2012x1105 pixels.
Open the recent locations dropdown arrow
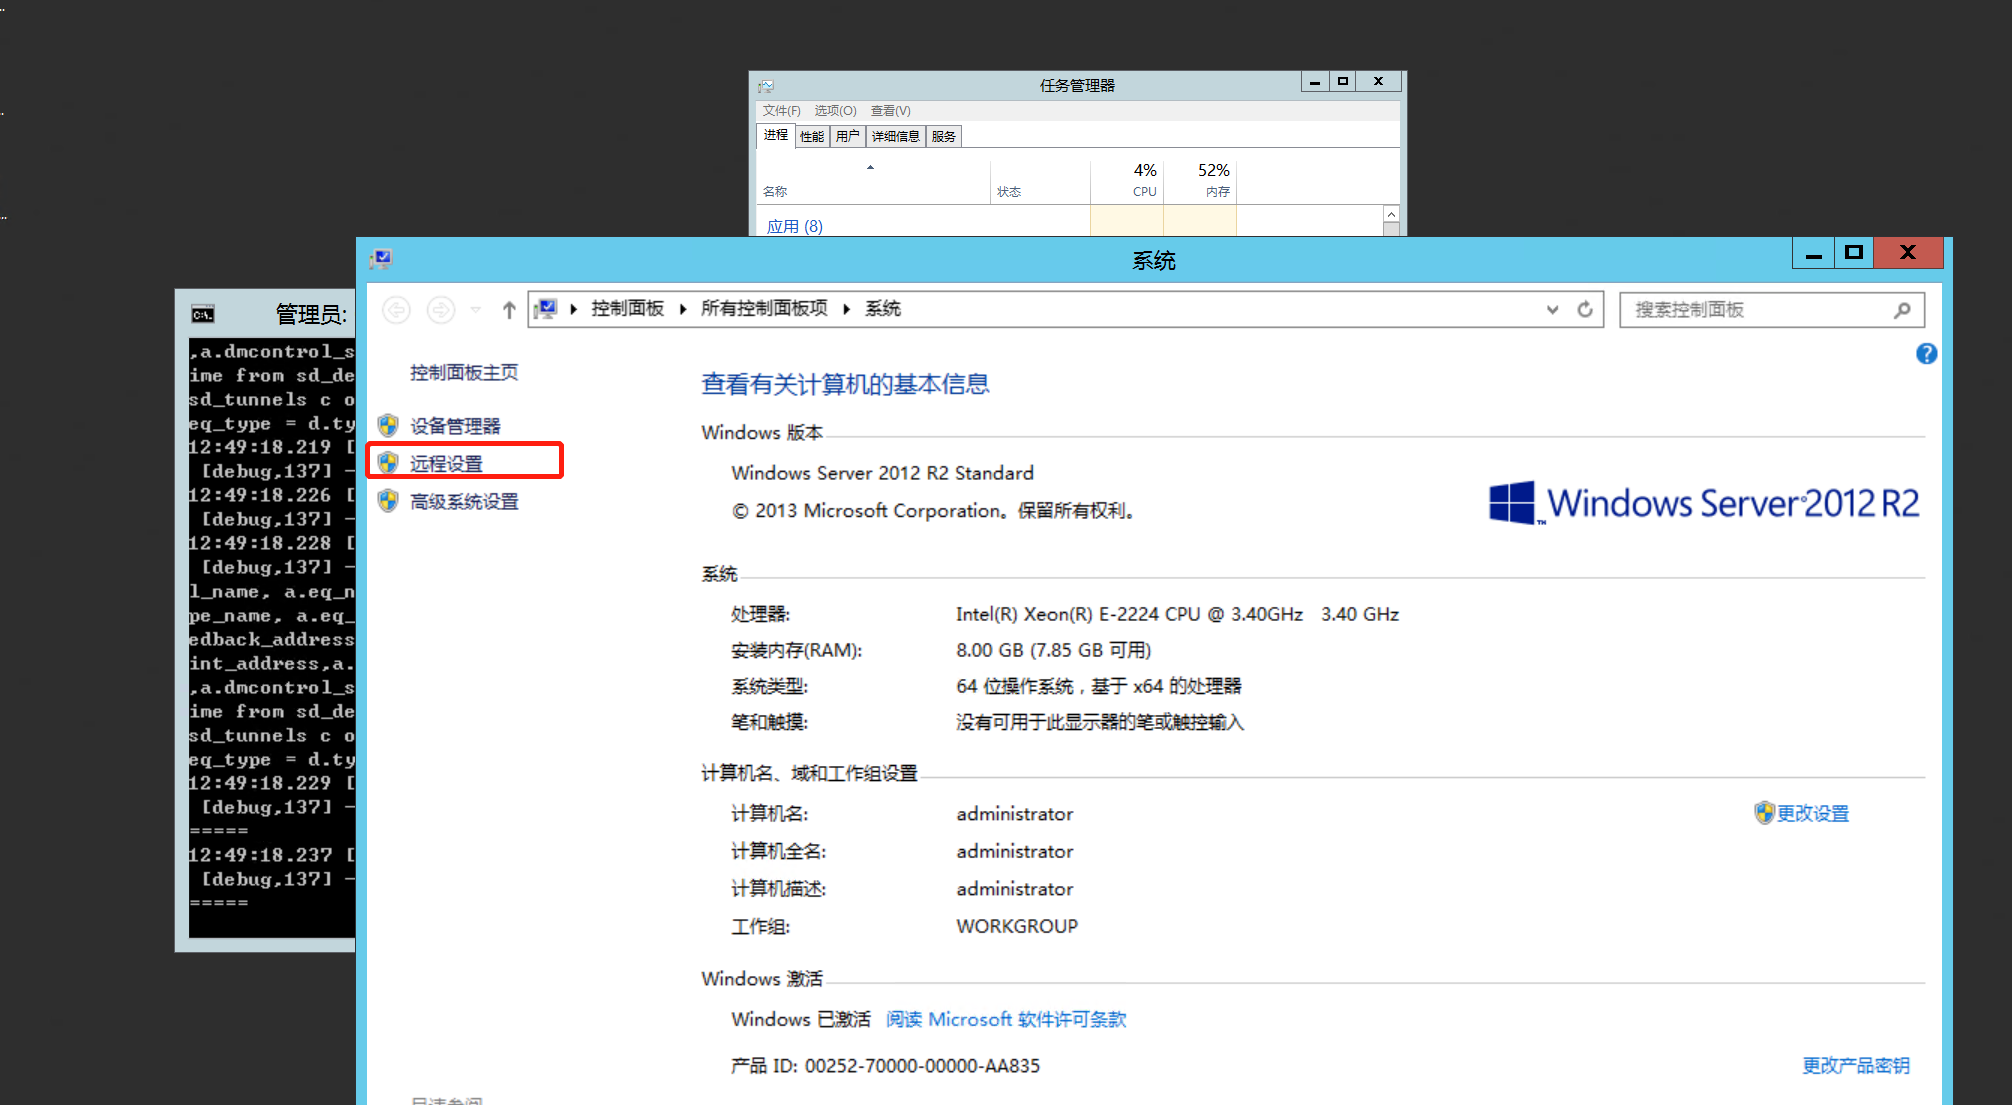click(476, 310)
